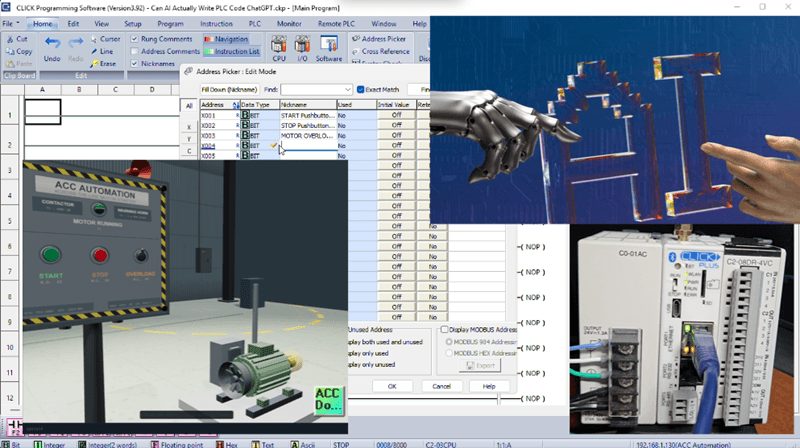Click the BIT data type icon for X001

[x=245, y=115]
